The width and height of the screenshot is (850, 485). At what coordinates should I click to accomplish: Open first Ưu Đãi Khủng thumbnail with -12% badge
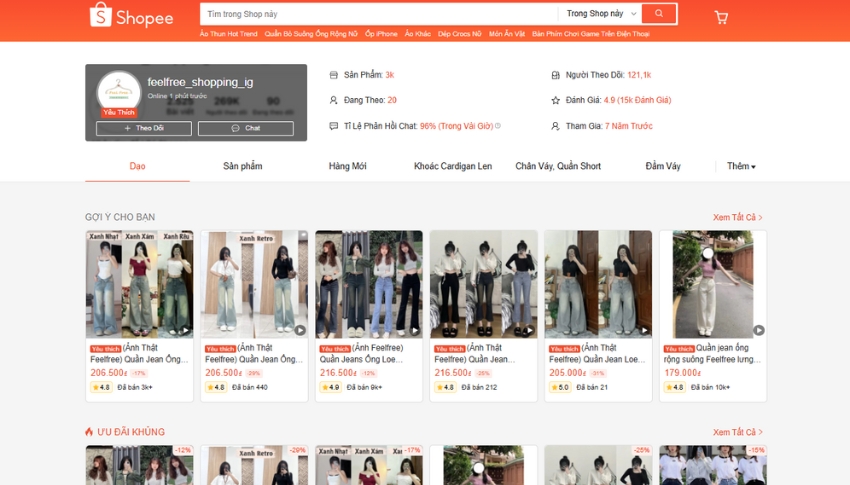139,465
